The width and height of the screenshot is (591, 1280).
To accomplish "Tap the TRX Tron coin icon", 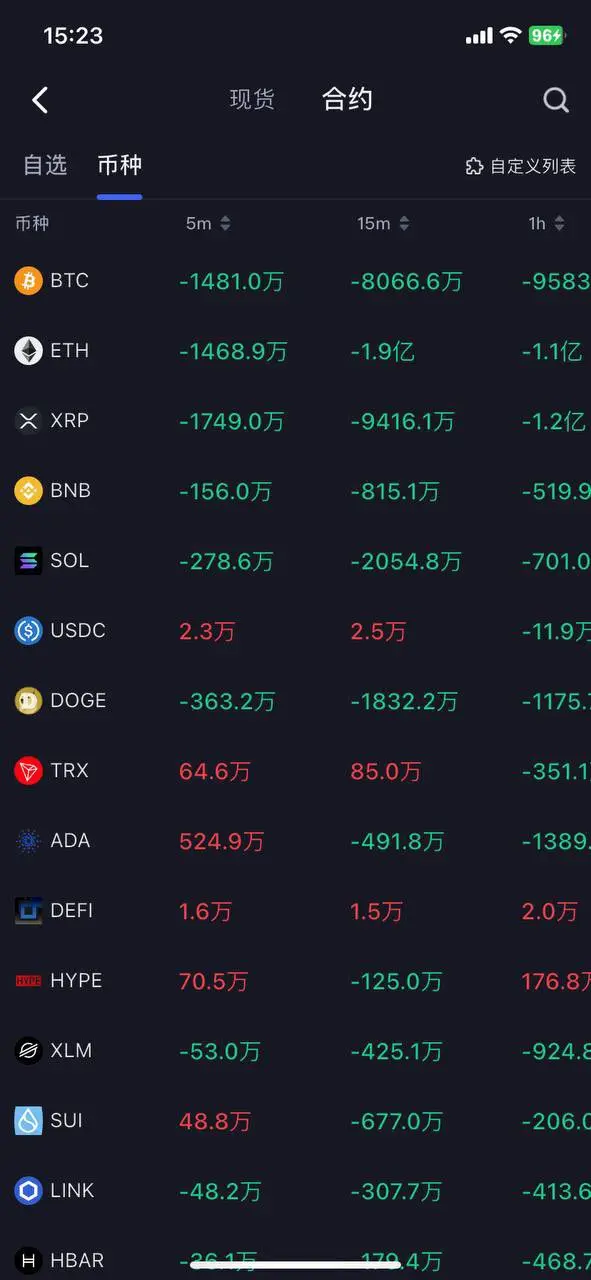I will (28, 771).
